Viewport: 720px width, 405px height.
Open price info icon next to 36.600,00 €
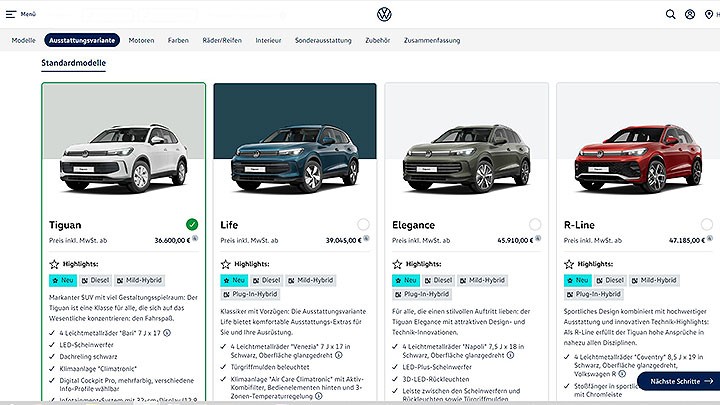pos(195,238)
